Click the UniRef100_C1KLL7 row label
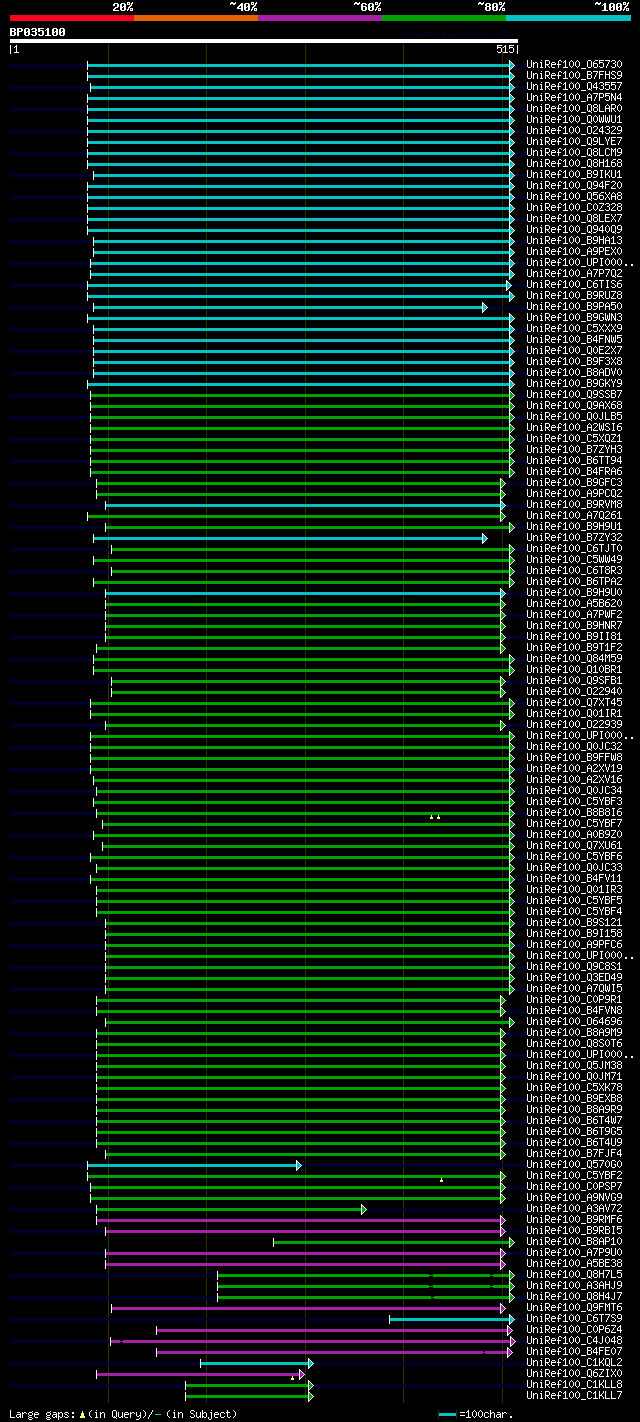 (x=574, y=1396)
